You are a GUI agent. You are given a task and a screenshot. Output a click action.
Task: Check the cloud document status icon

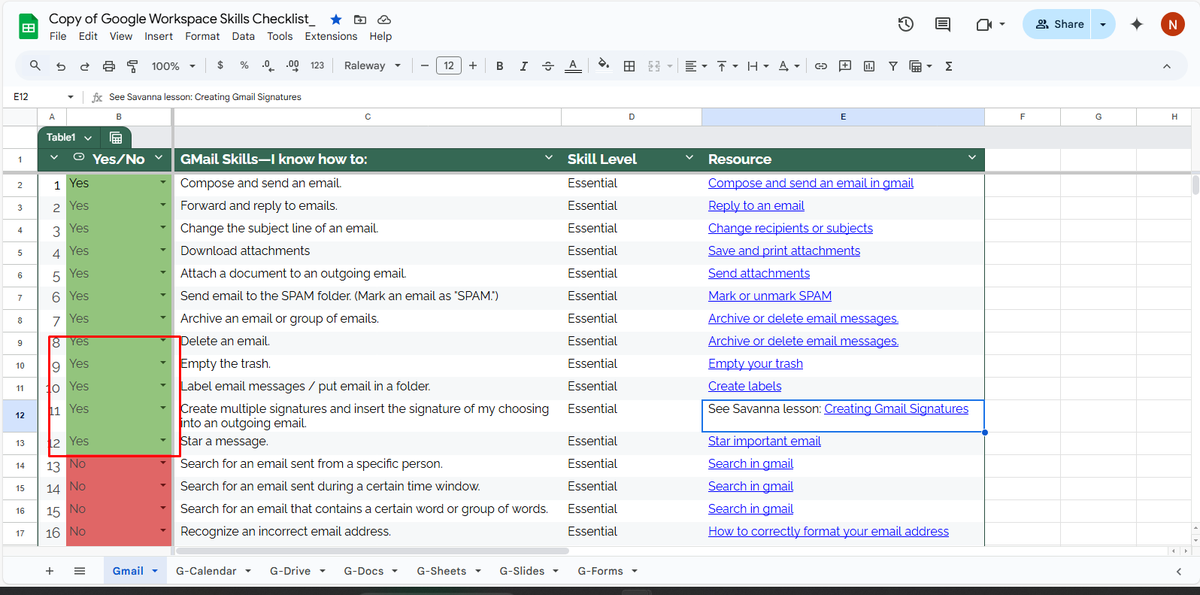pos(384,19)
